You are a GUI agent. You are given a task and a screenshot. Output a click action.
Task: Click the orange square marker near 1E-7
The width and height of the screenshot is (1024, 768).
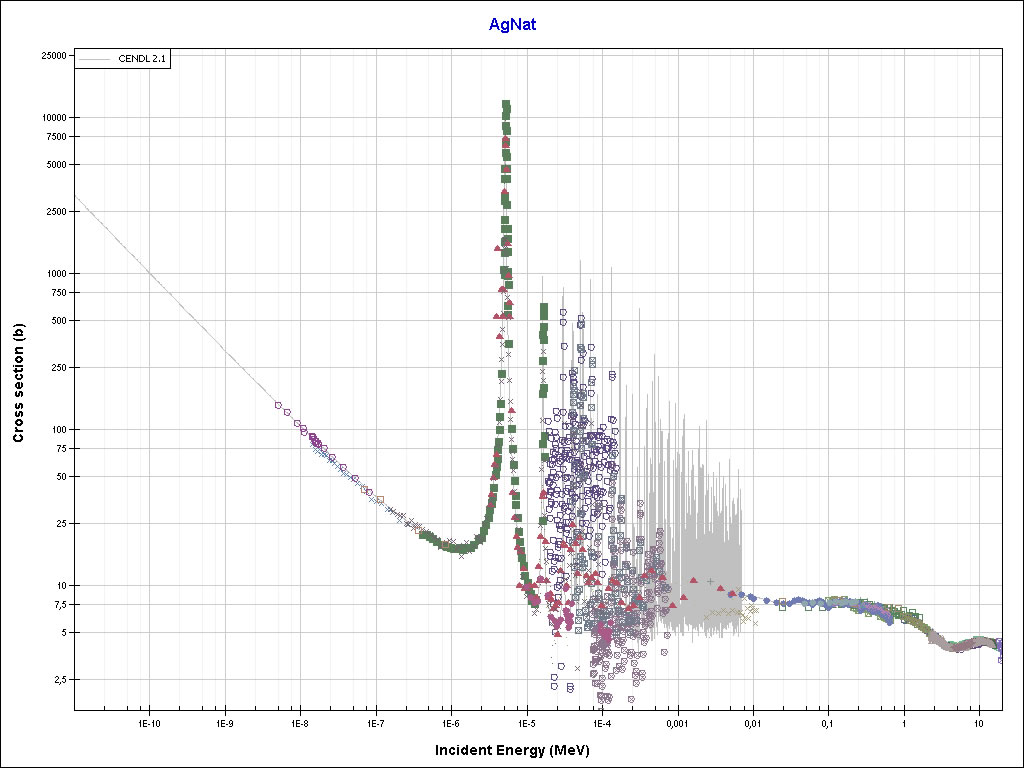(380, 499)
